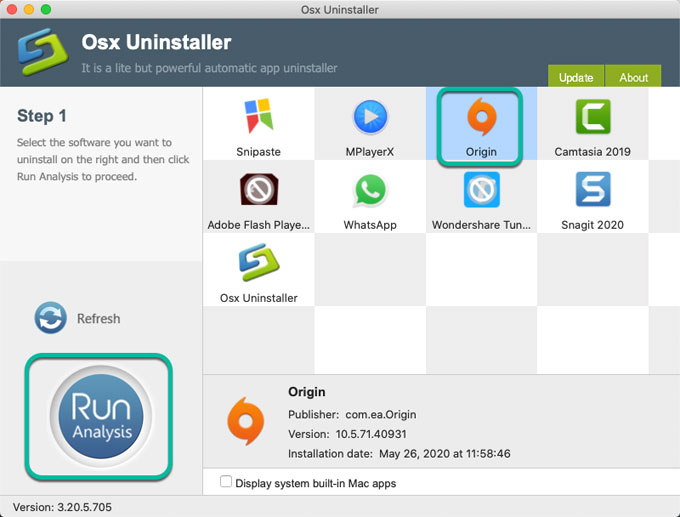This screenshot has height=517, width=680.
Task: Click the Refresh text label
Action: coord(98,318)
